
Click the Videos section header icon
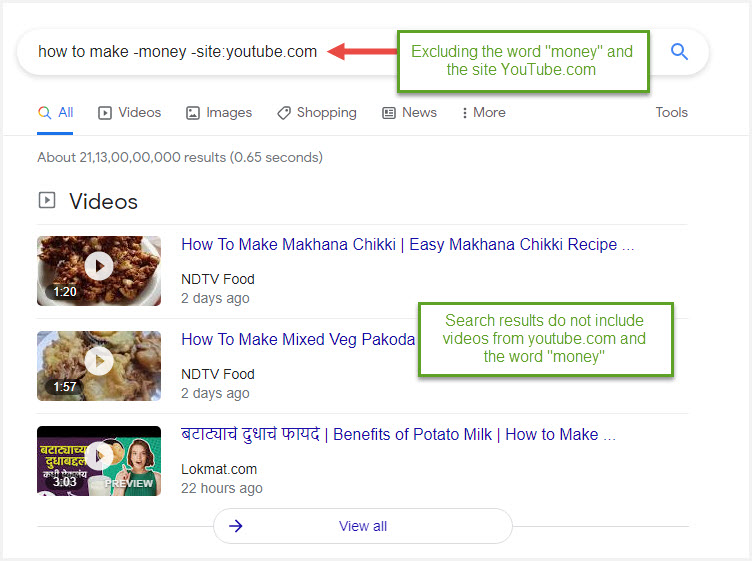[x=46, y=201]
